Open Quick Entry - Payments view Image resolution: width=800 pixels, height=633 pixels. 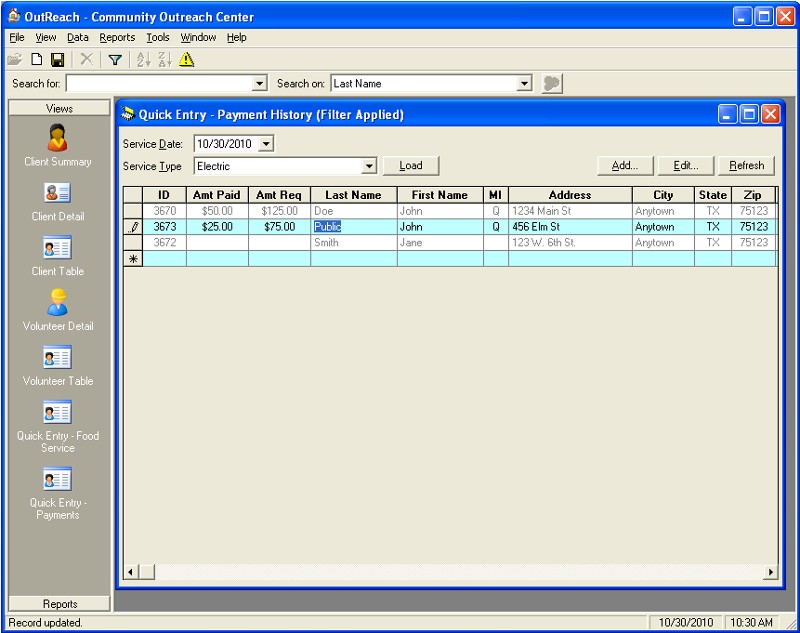click(58, 492)
